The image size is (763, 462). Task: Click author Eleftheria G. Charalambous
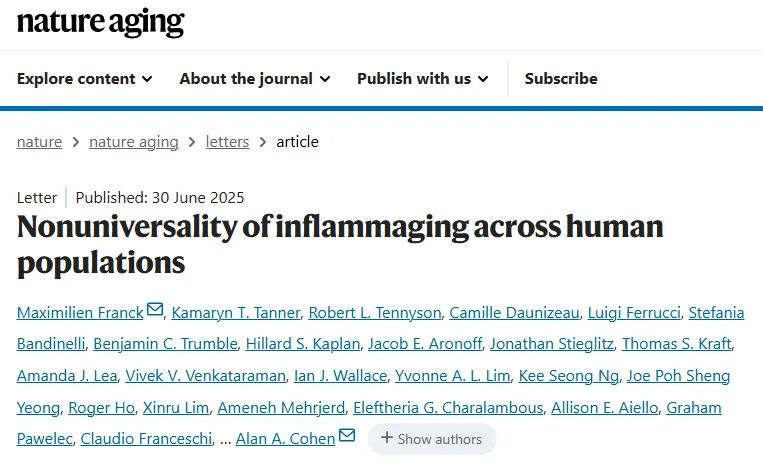[448, 407]
